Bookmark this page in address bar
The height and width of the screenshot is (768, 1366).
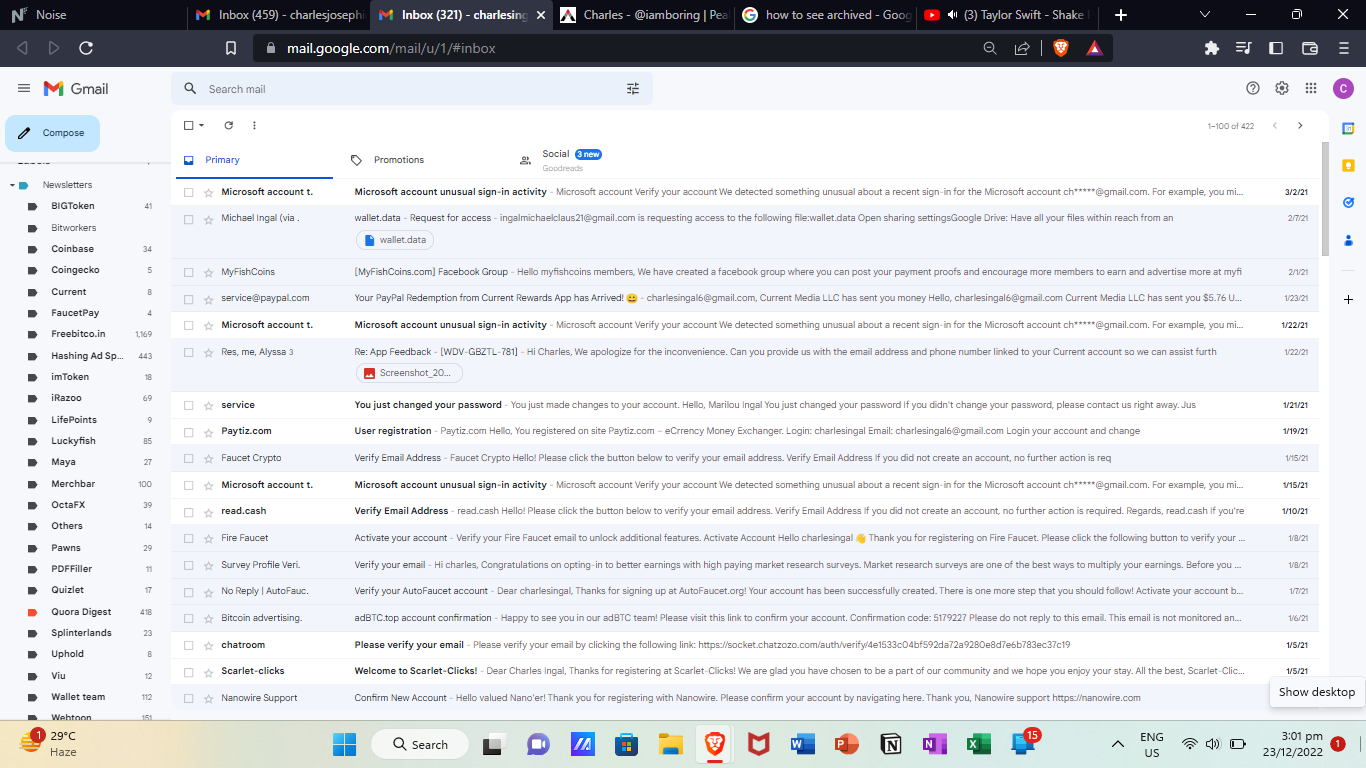231,48
